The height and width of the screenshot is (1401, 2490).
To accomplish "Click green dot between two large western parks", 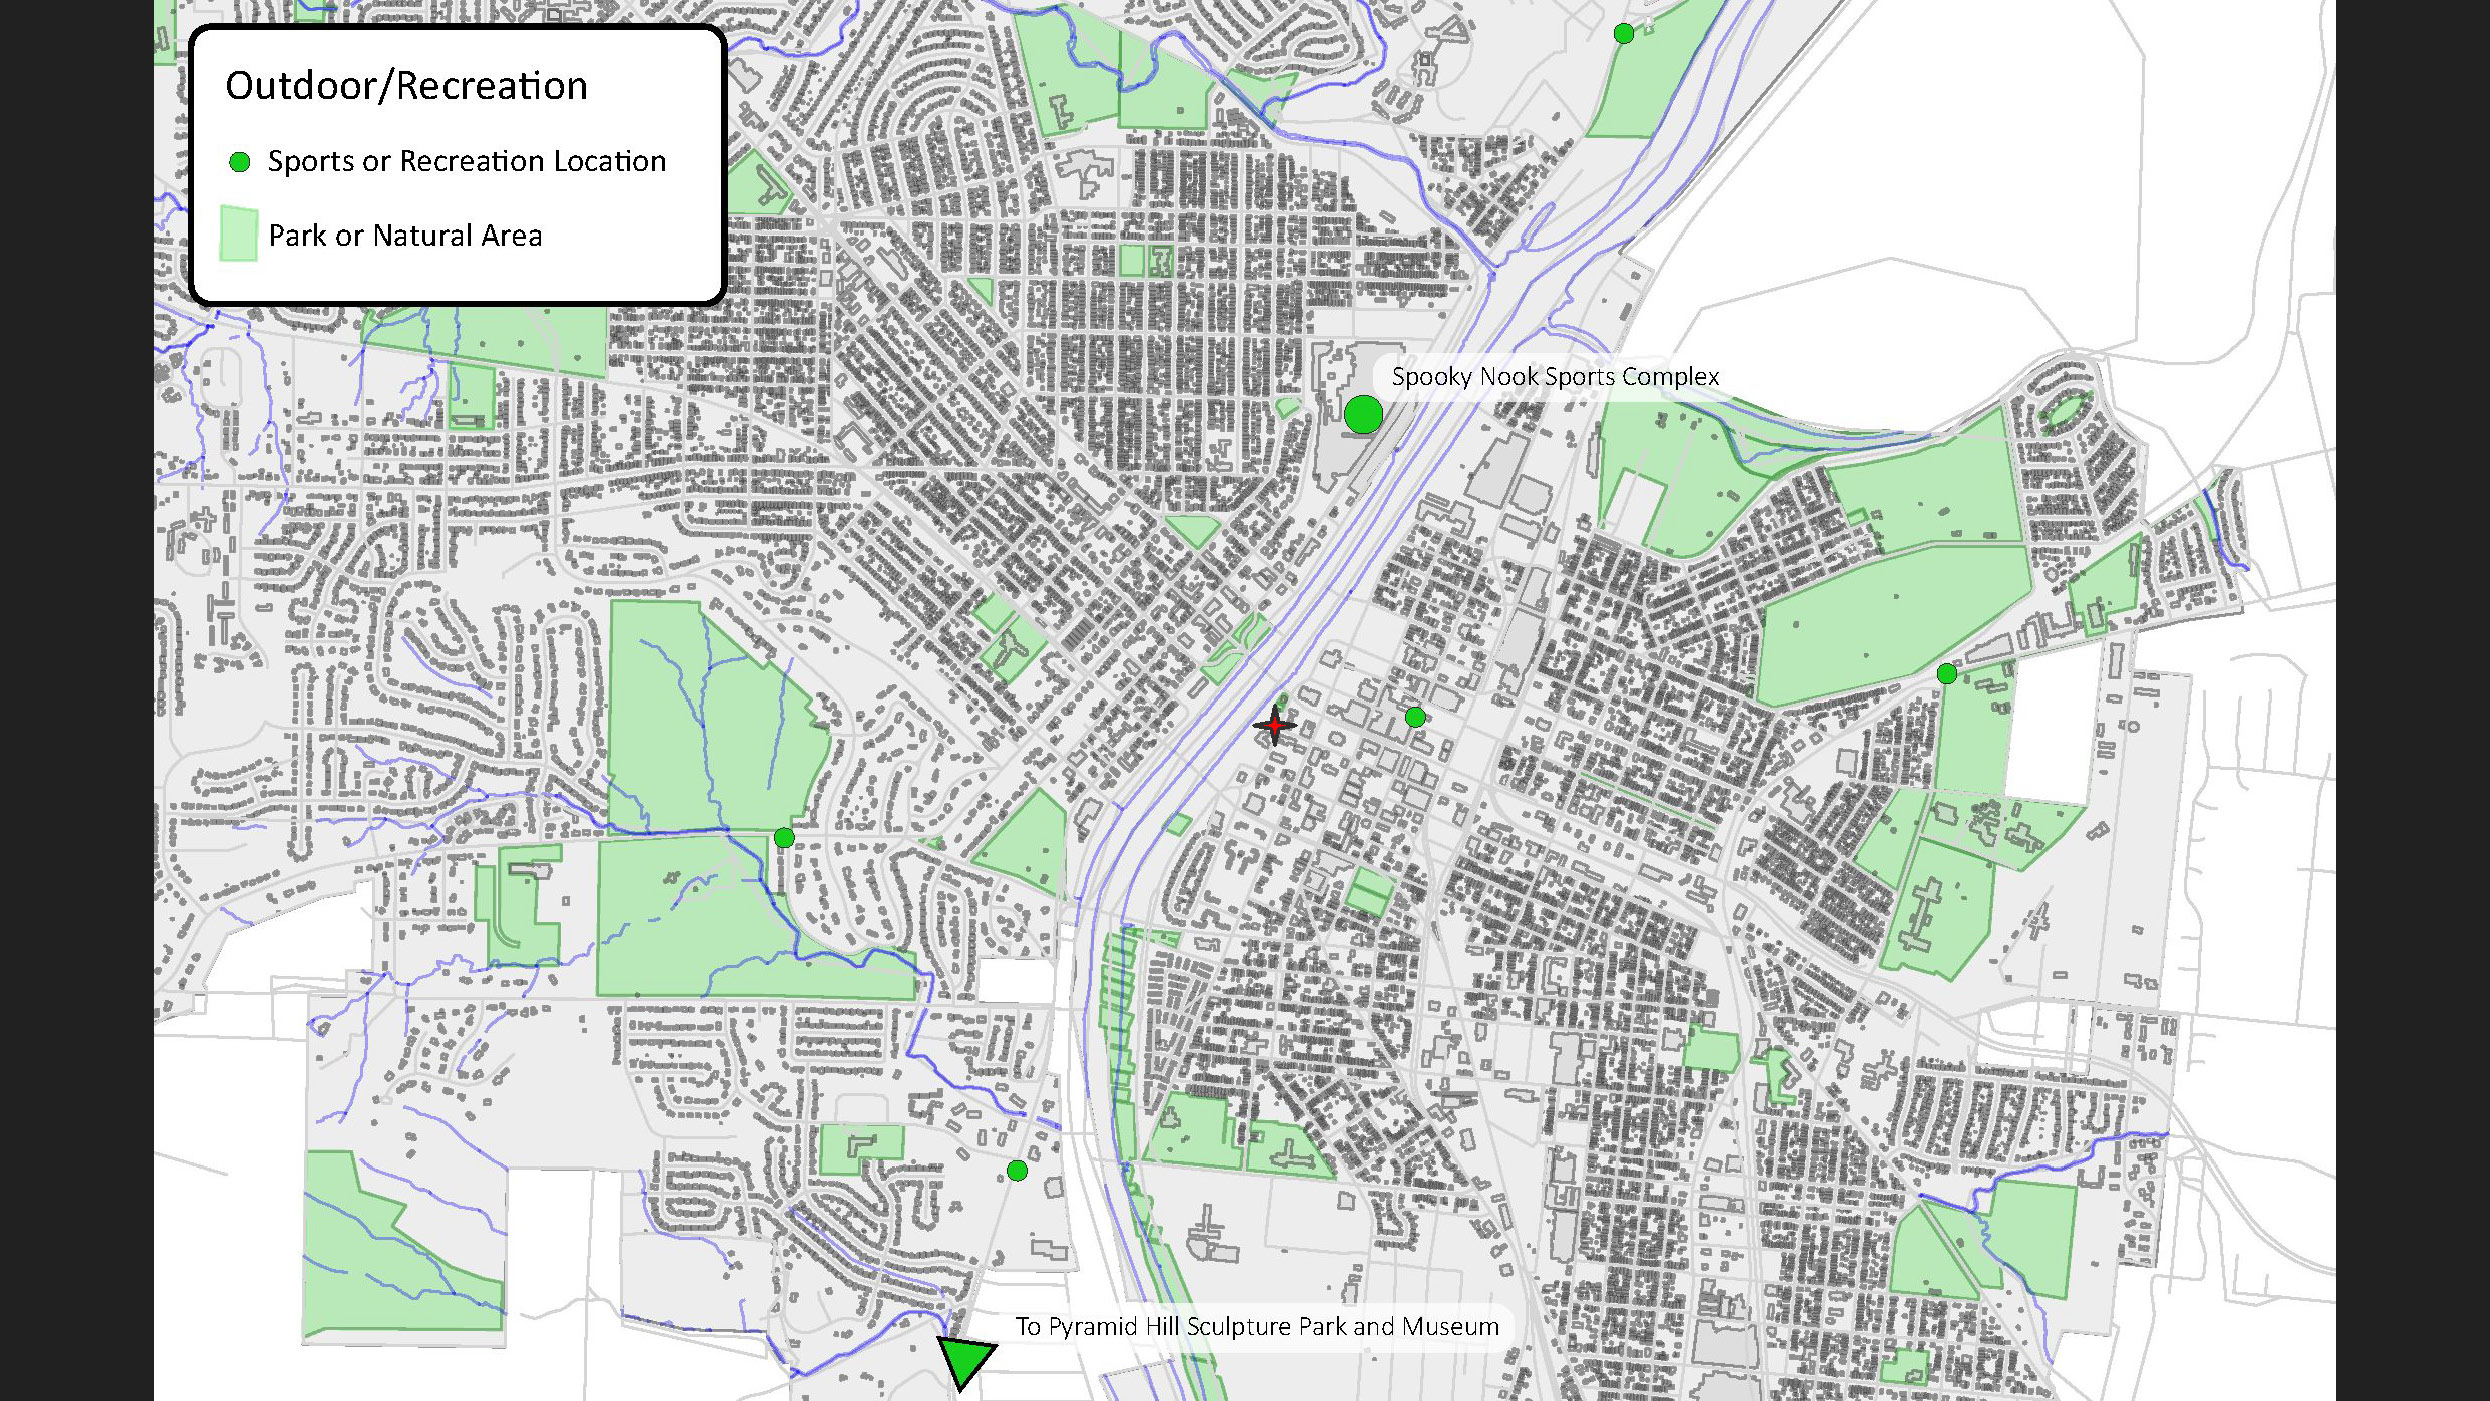I will pyautogui.click(x=784, y=838).
